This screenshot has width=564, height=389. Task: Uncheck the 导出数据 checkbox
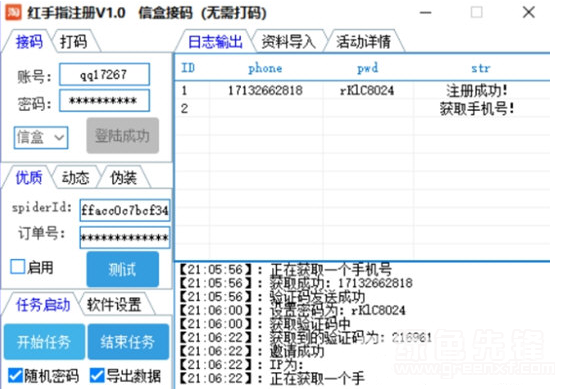click(x=97, y=376)
